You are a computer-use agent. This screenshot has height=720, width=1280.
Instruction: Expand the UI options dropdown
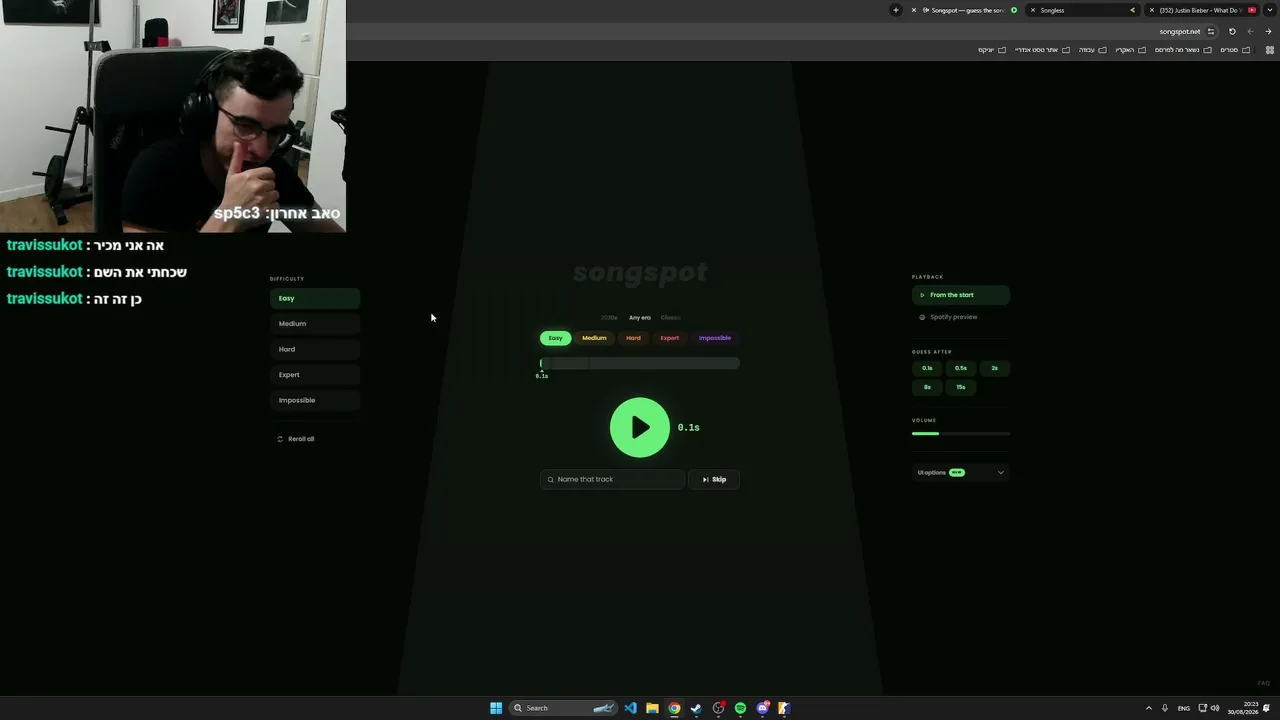pyautogui.click(x=961, y=472)
